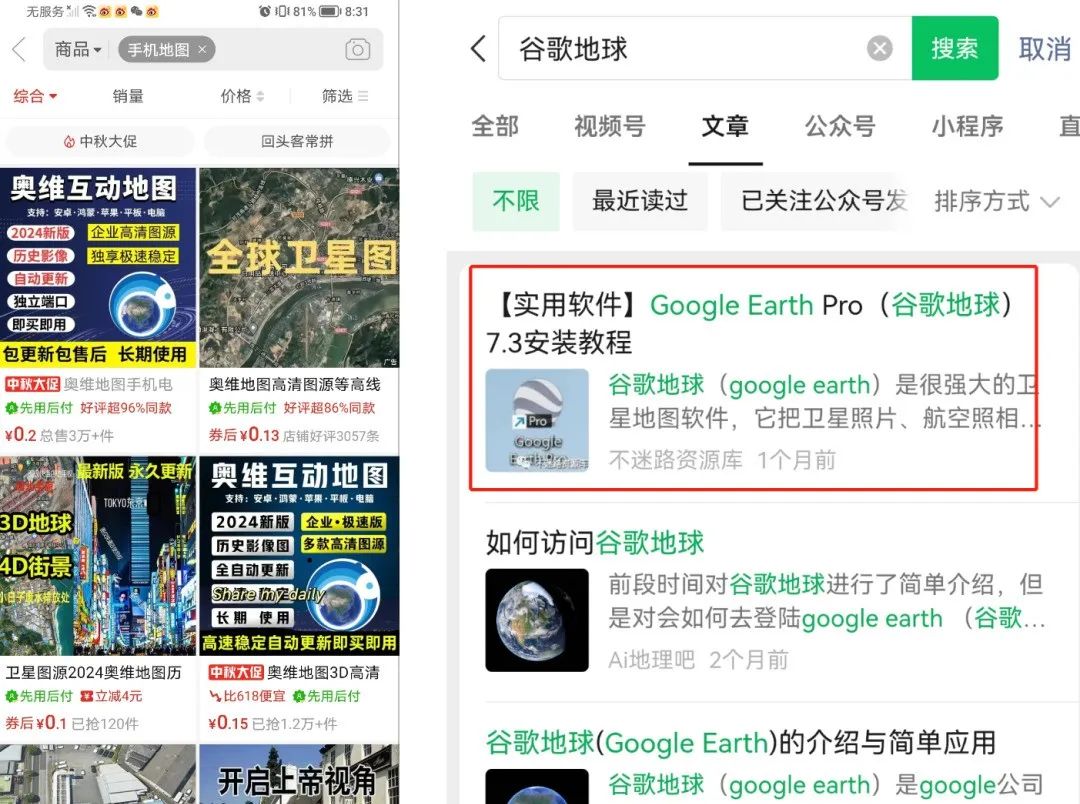Image resolution: width=1080 pixels, height=804 pixels.
Task: Clear the 谷歌地球 search text
Action: [x=879, y=49]
